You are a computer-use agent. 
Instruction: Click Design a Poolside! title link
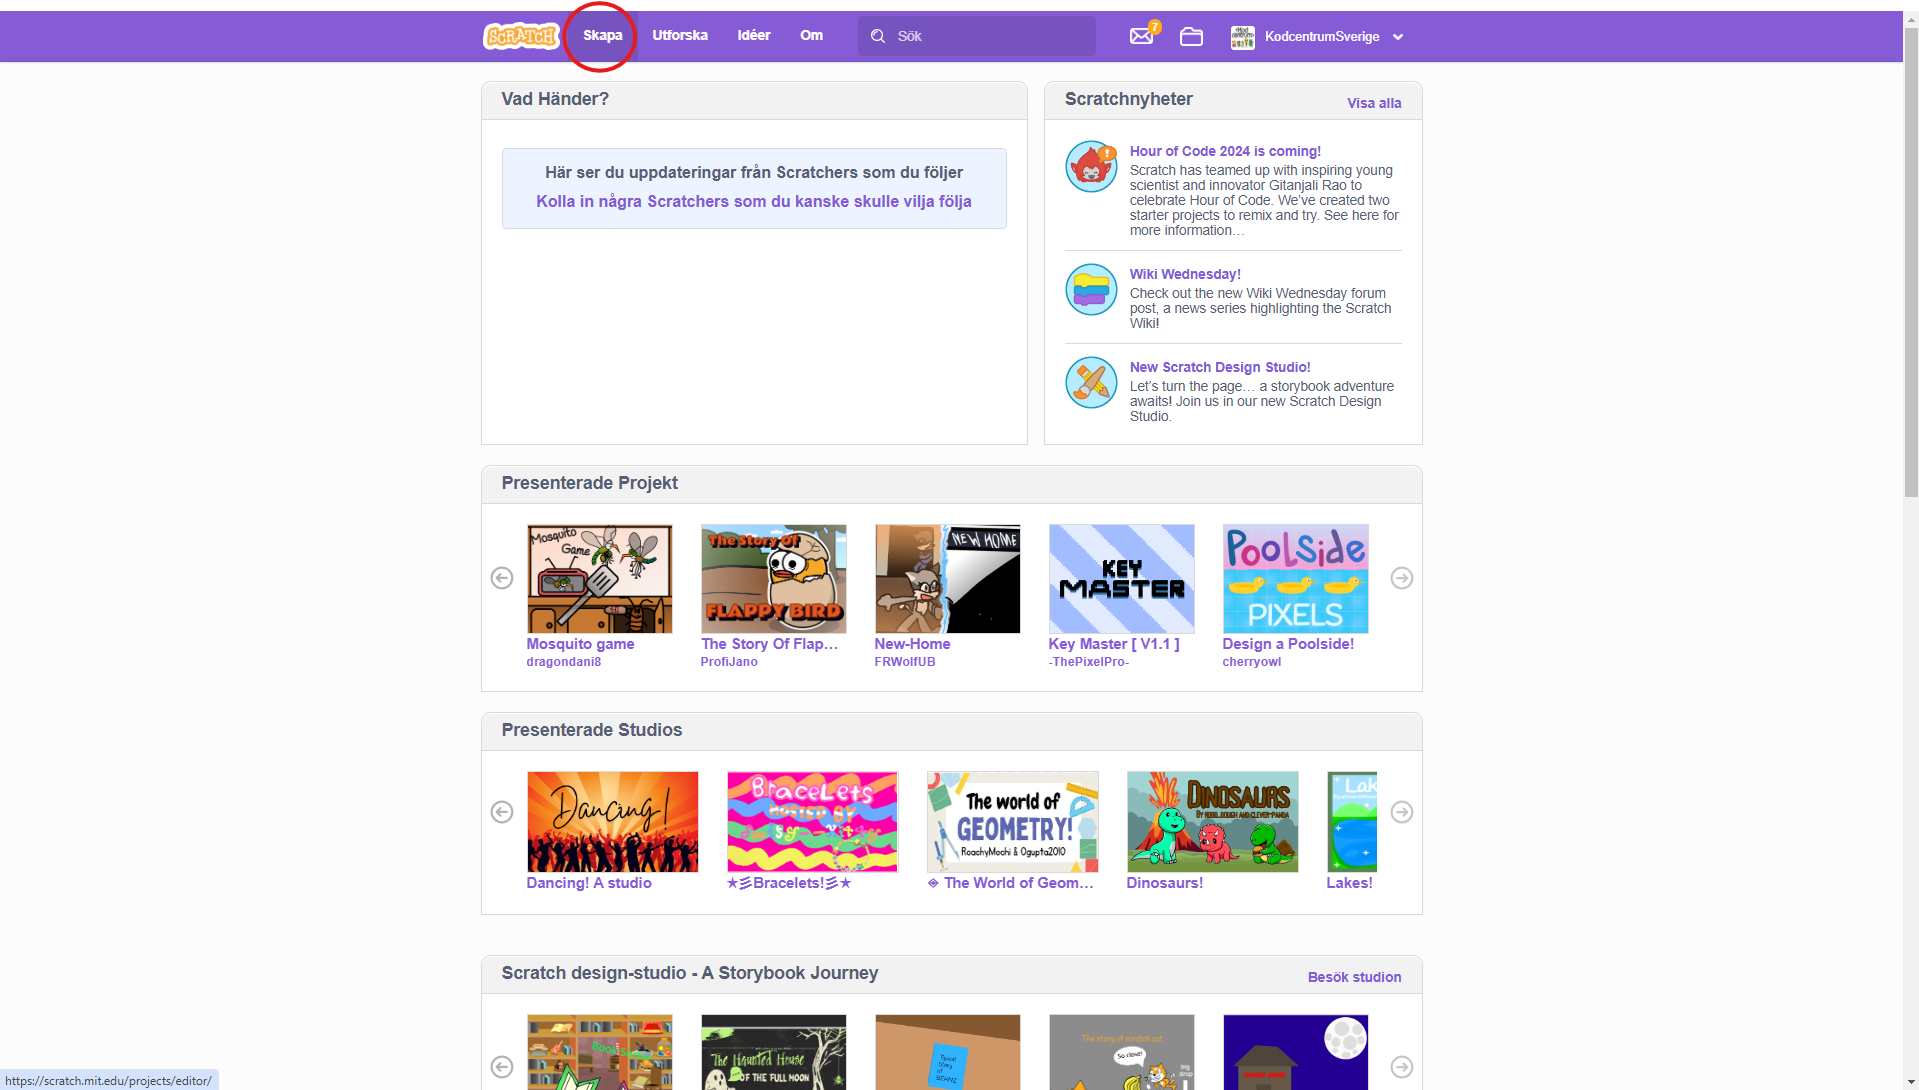pos(1288,644)
